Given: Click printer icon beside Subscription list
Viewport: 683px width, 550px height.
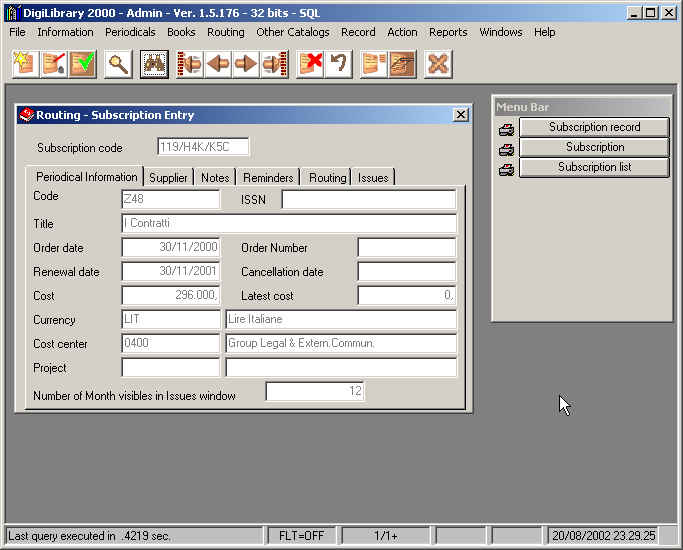Looking at the screenshot, I should (507, 168).
